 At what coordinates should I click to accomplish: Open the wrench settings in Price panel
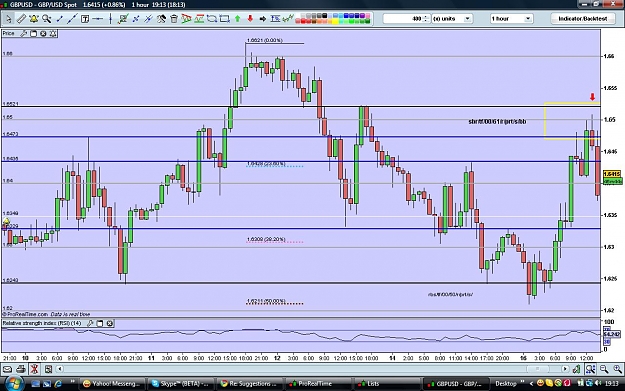(x=24, y=34)
